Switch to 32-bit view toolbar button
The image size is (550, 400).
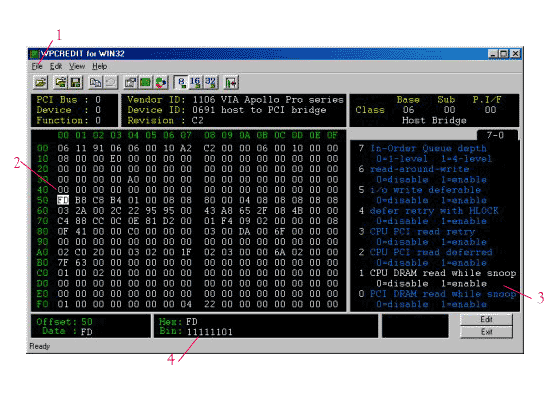pyautogui.click(x=210, y=83)
